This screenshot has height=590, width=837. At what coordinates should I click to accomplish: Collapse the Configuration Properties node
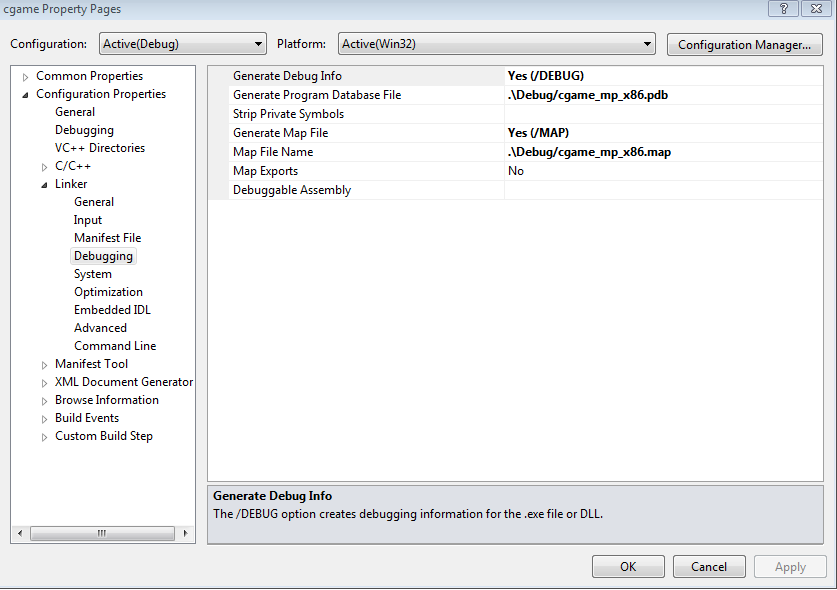(26, 95)
